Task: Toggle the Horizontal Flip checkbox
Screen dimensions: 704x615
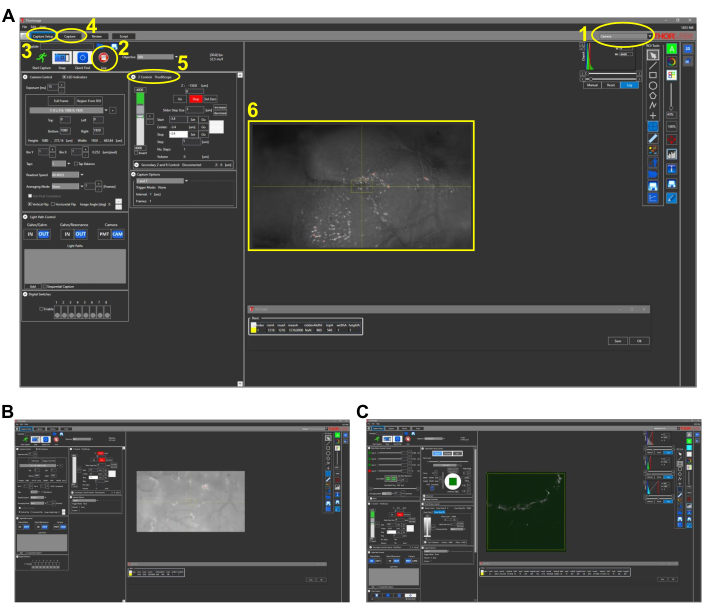Action: [53, 204]
